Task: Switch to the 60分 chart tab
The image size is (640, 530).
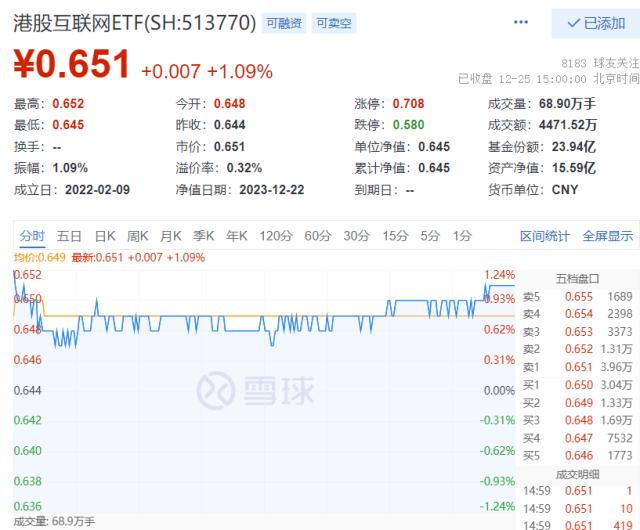Action: pyautogui.click(x=318, y=236)
